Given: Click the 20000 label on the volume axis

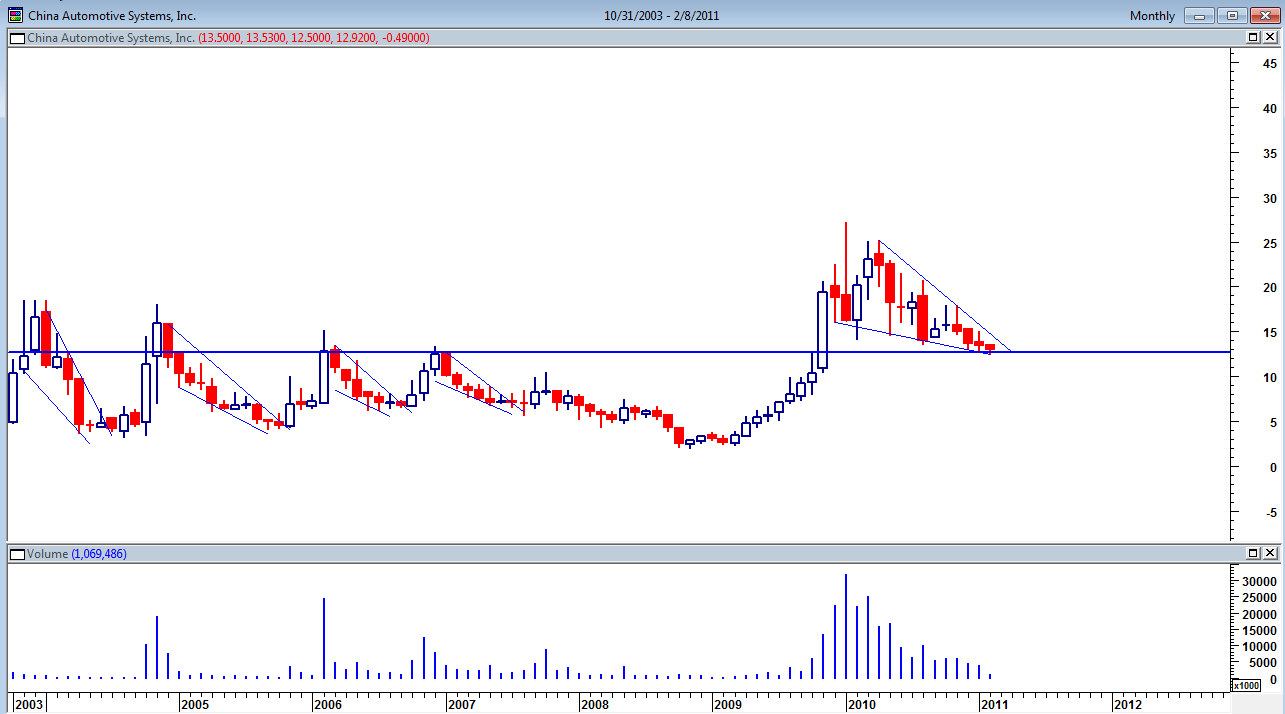Looking at the screenshot, I should (1259, 614).
